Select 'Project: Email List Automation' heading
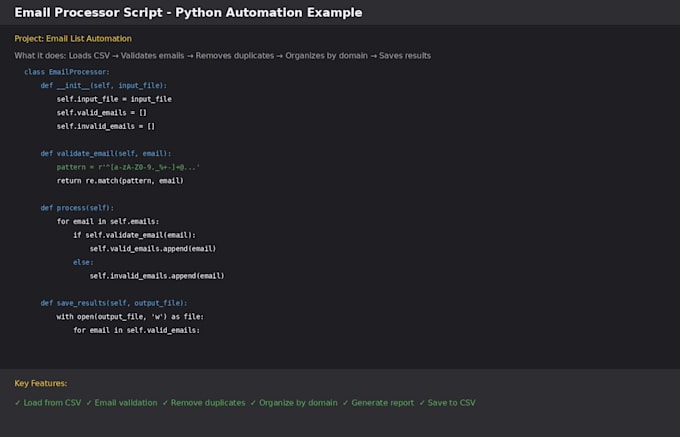Screen dimensions: 680x437 point(73,39)
